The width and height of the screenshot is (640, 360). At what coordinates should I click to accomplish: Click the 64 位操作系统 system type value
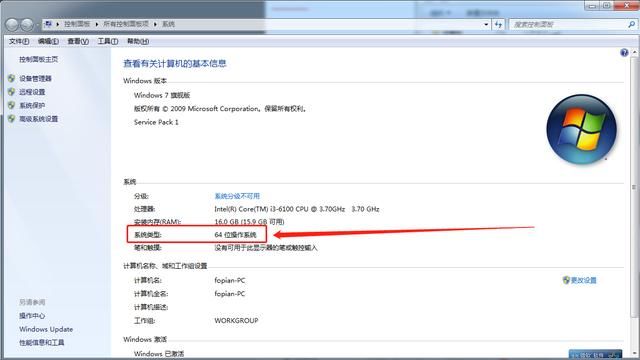pos(235,235)
